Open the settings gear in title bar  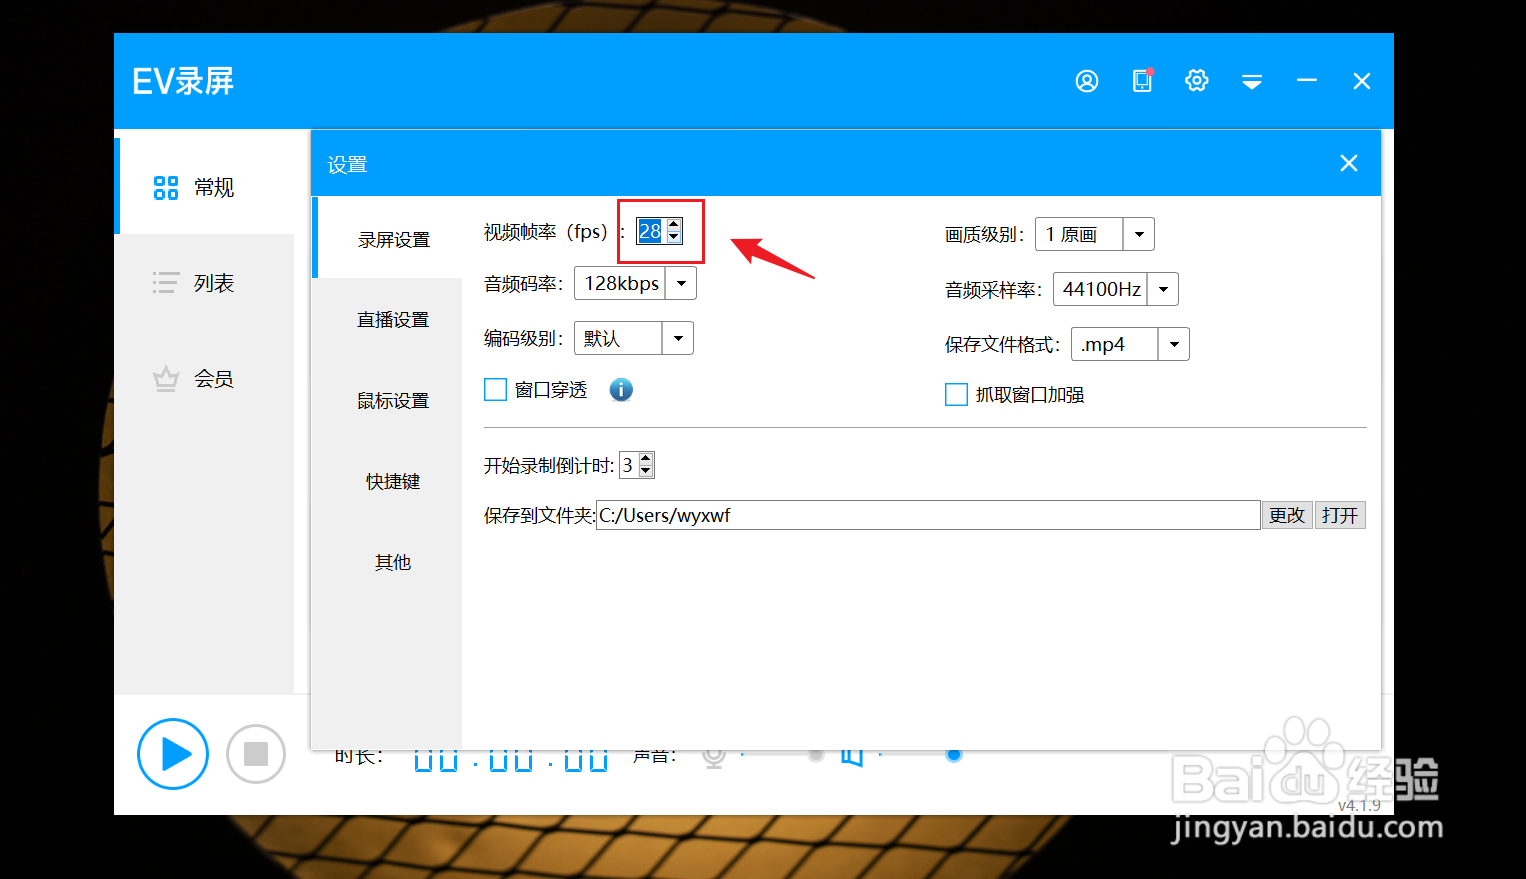(1196, 81)
